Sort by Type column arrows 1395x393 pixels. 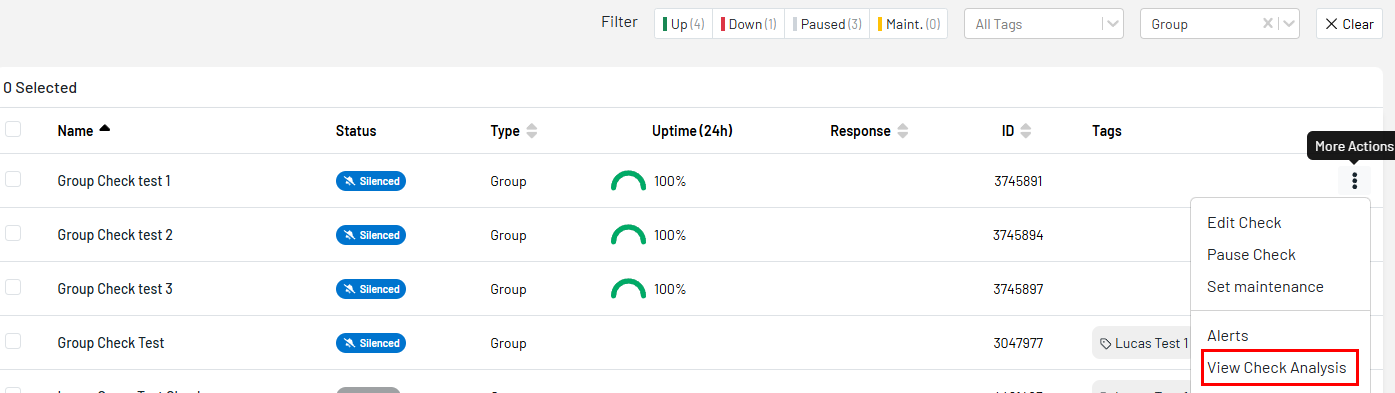531,131
